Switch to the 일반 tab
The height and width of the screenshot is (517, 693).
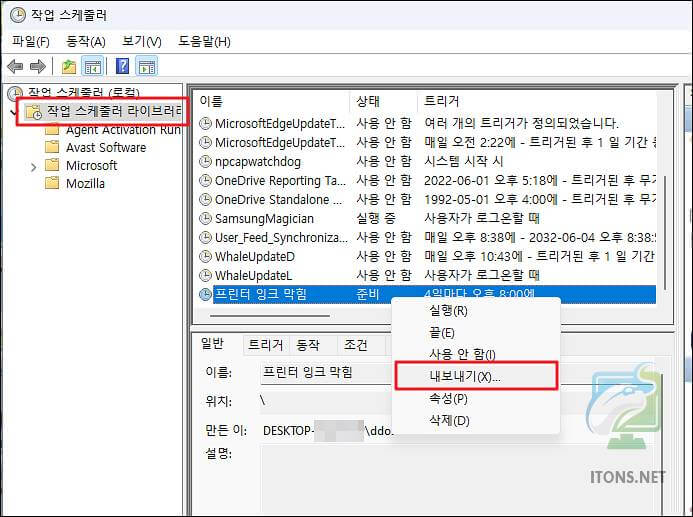point(213,344)
